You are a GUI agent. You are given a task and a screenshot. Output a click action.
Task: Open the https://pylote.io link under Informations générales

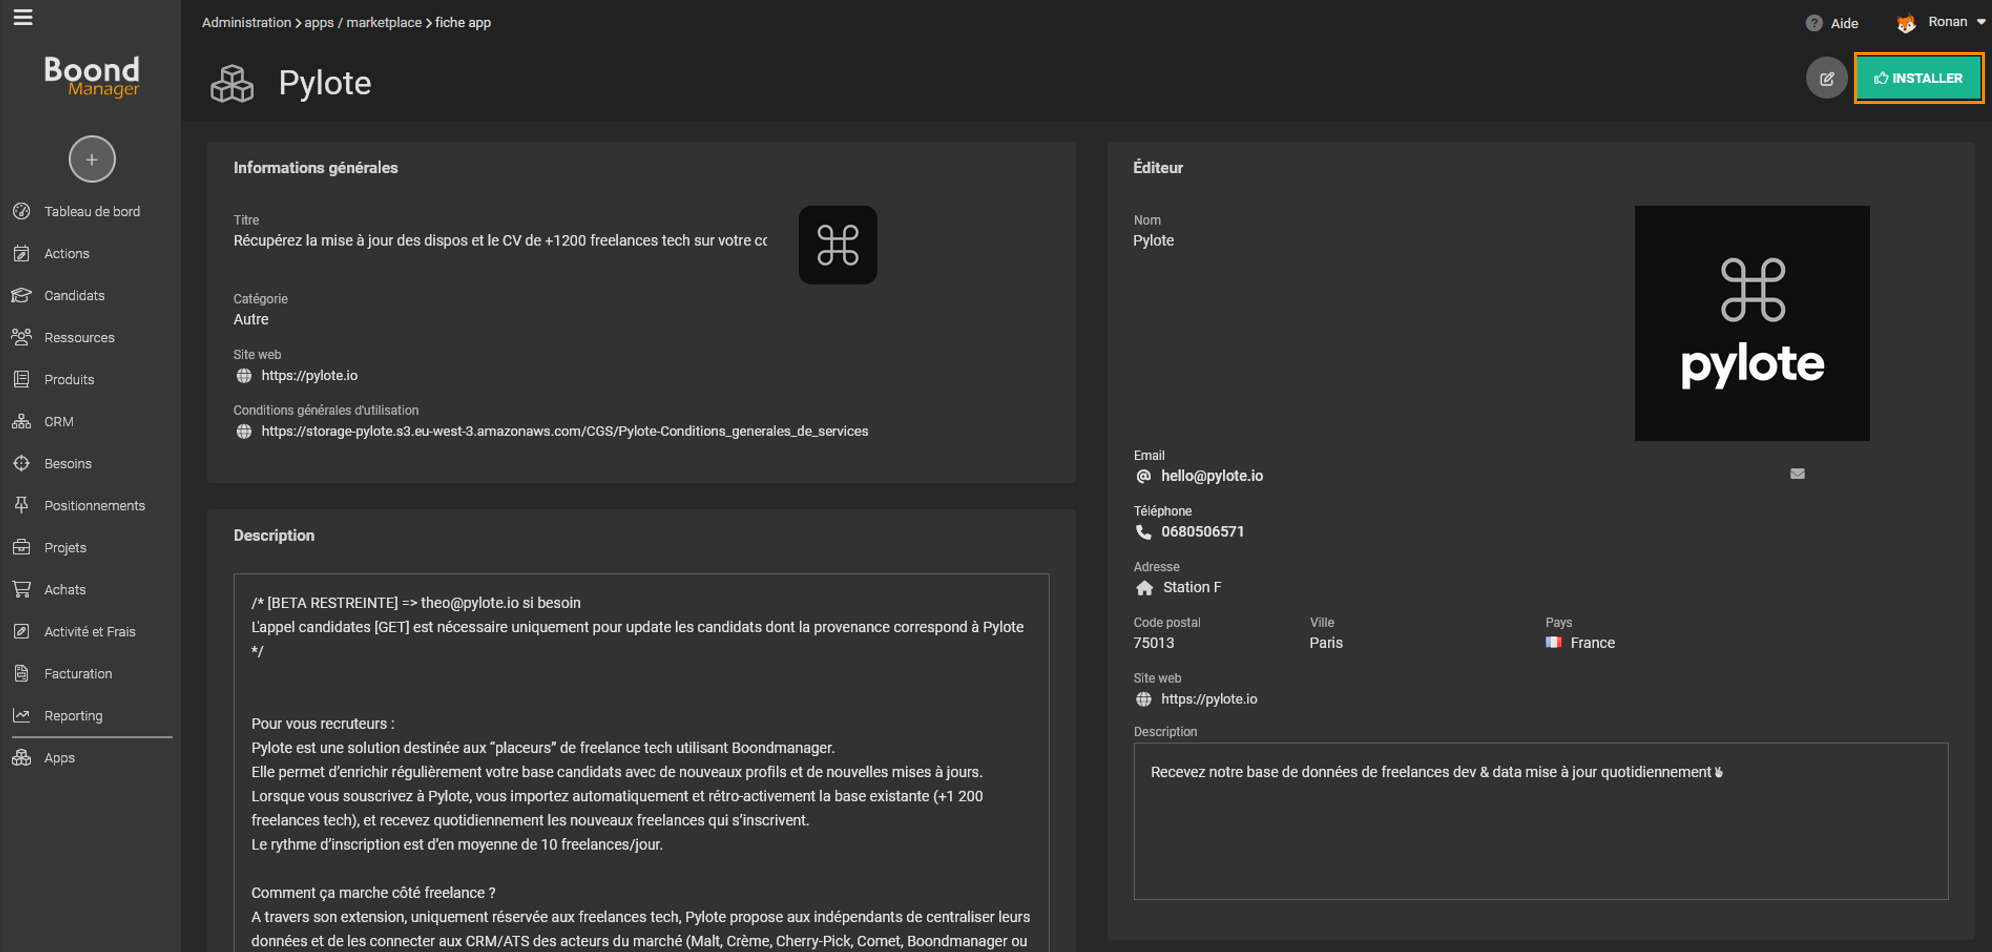(x=309, y=375)
